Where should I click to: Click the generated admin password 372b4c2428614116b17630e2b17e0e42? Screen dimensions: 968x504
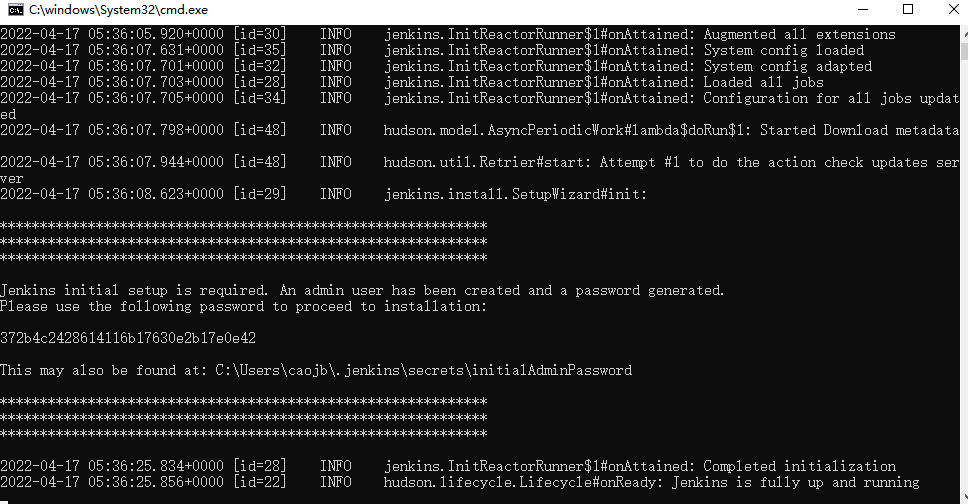click(128, 338)
